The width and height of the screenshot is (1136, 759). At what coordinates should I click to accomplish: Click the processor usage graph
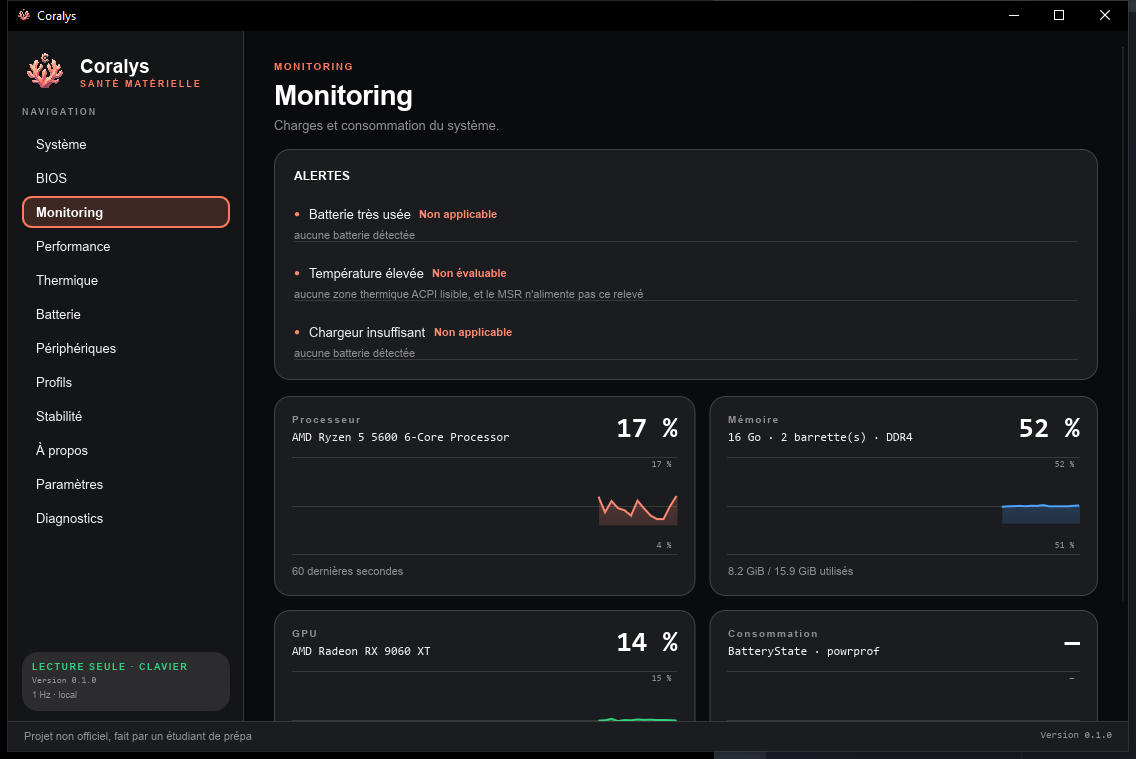484,506
